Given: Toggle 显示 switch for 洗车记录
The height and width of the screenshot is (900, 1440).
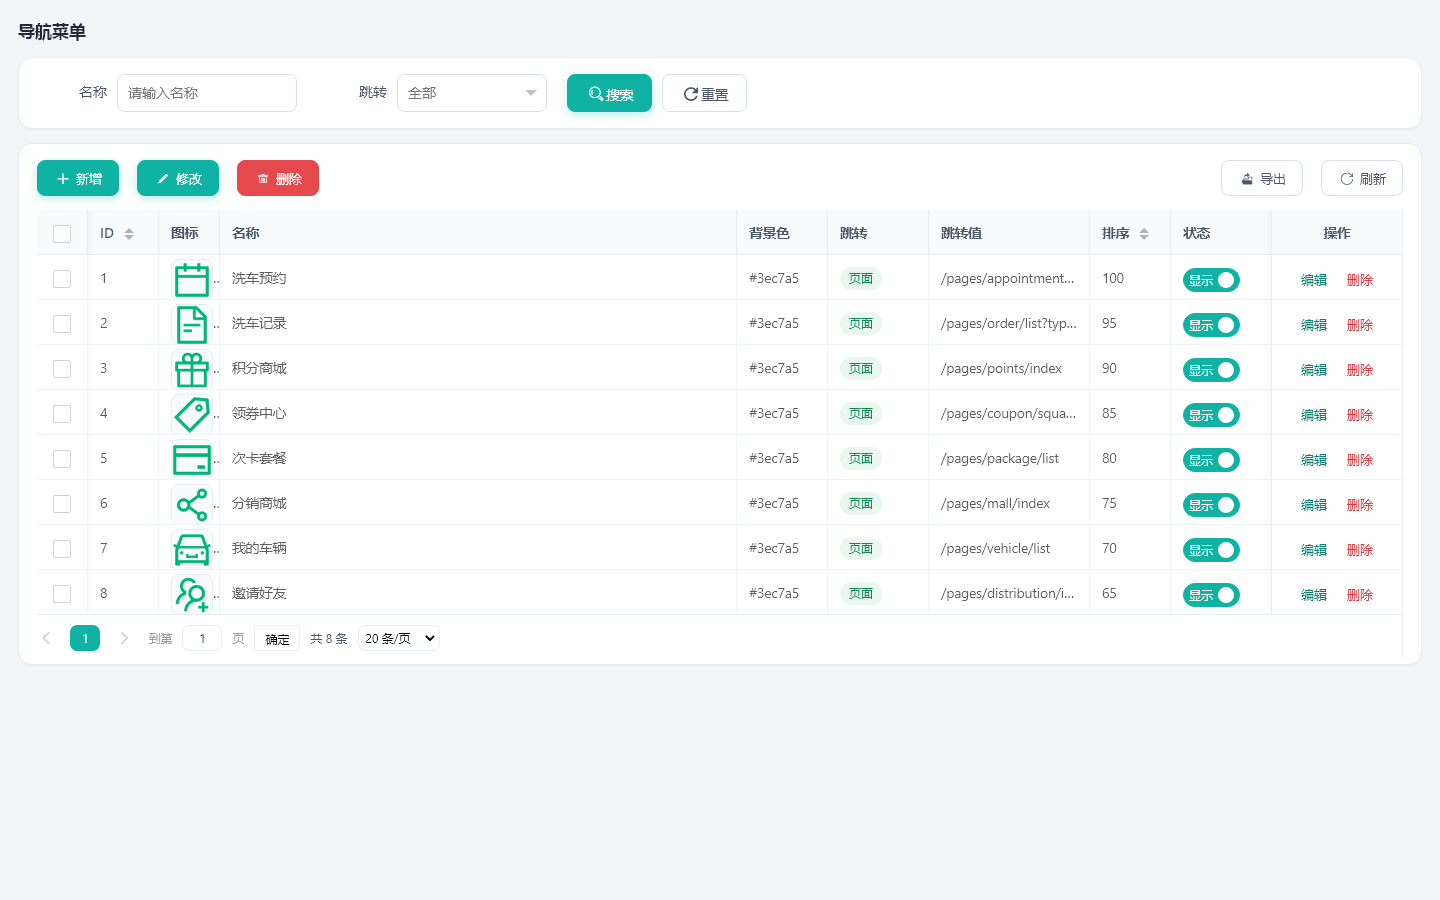Looking at the screenshot, I should [1211, 325].
